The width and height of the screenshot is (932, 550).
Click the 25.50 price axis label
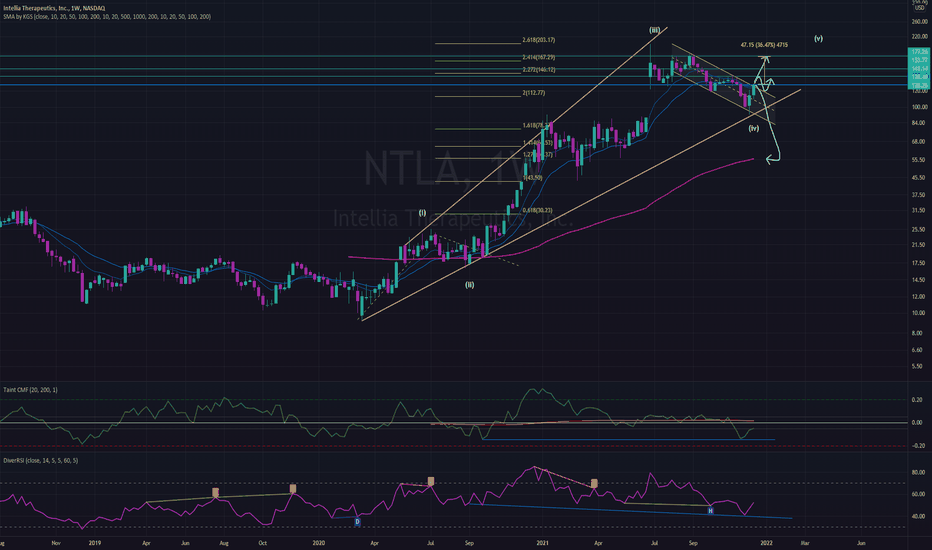coord(920,230)
